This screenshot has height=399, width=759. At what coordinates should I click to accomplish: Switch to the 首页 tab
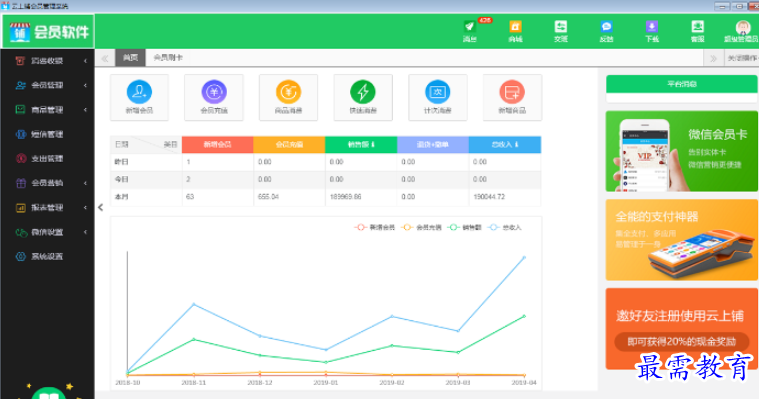click(x=130, y=58)
